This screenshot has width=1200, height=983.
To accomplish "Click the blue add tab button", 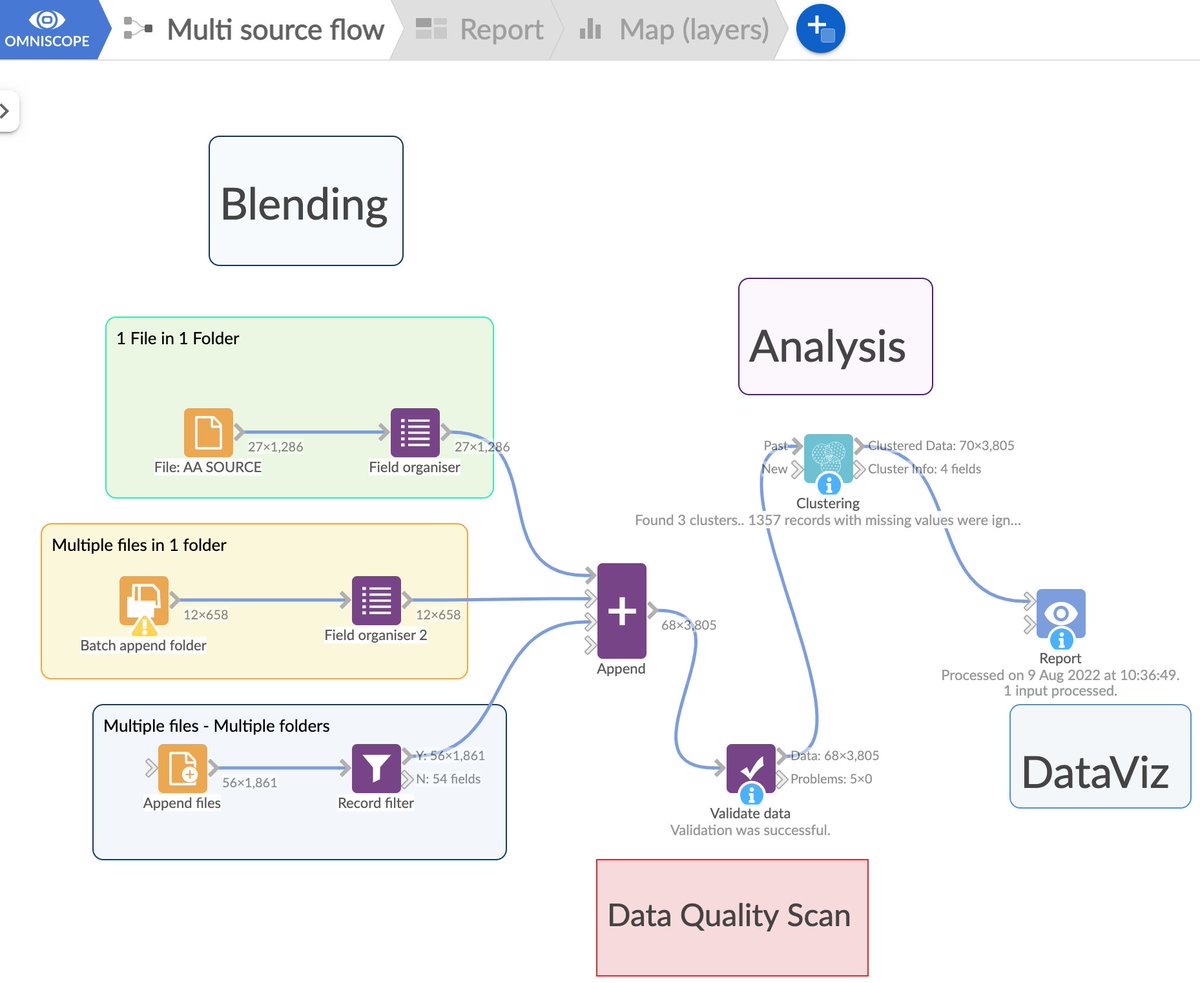I will 820,29.
